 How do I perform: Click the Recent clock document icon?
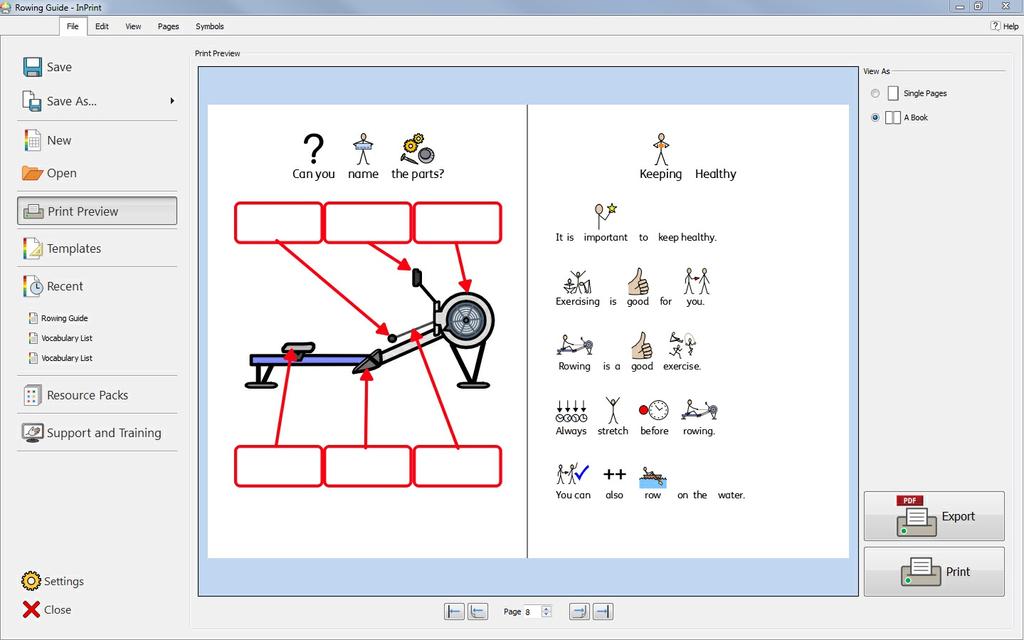point(32,286)
